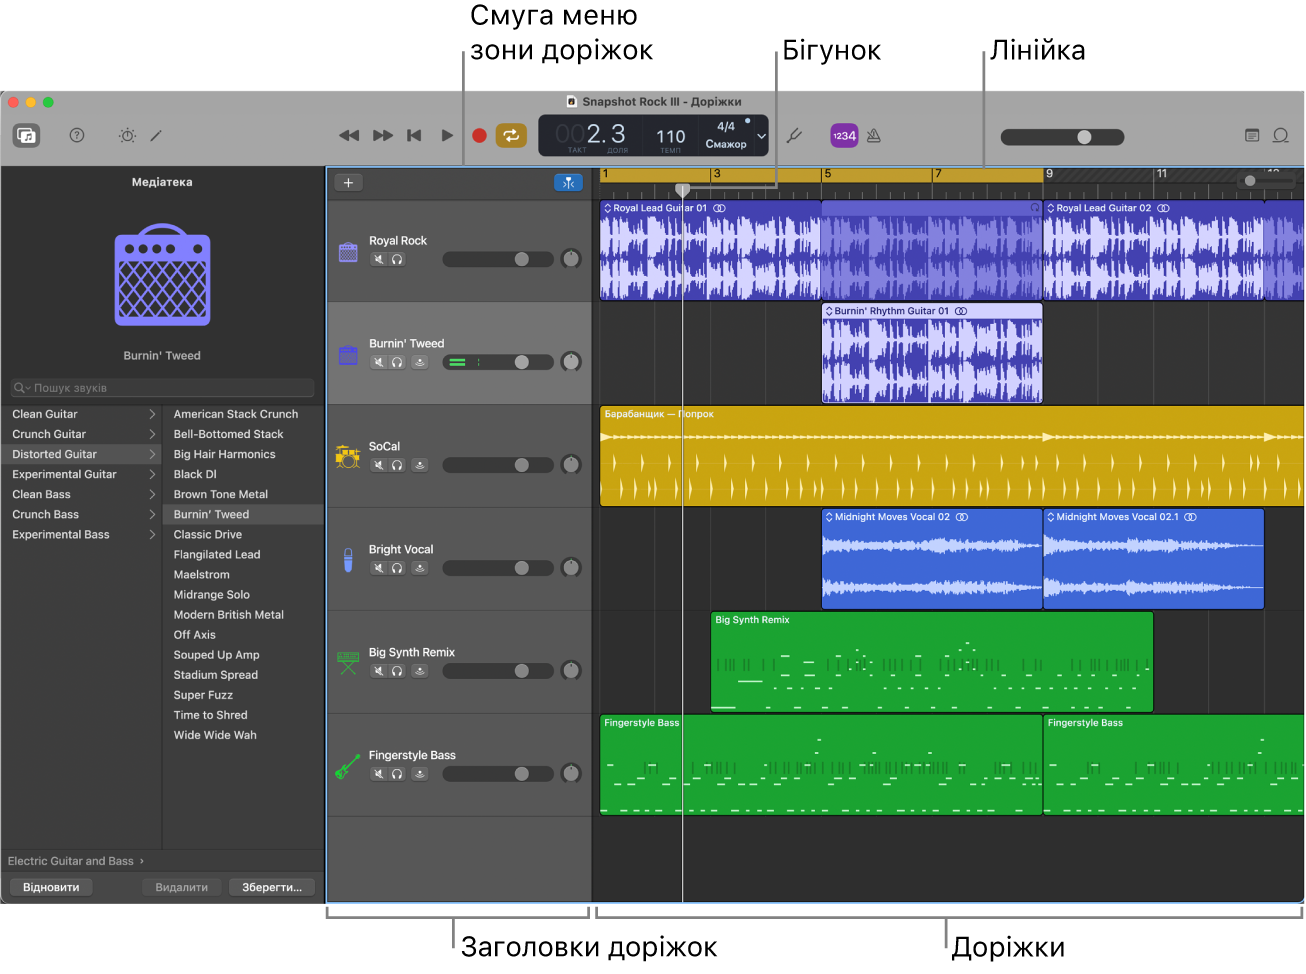This screenshot has width=1306, height=974.
Task: Mute the SoCal drummer track
Action: pyautogui.click(x=379, y=465)
